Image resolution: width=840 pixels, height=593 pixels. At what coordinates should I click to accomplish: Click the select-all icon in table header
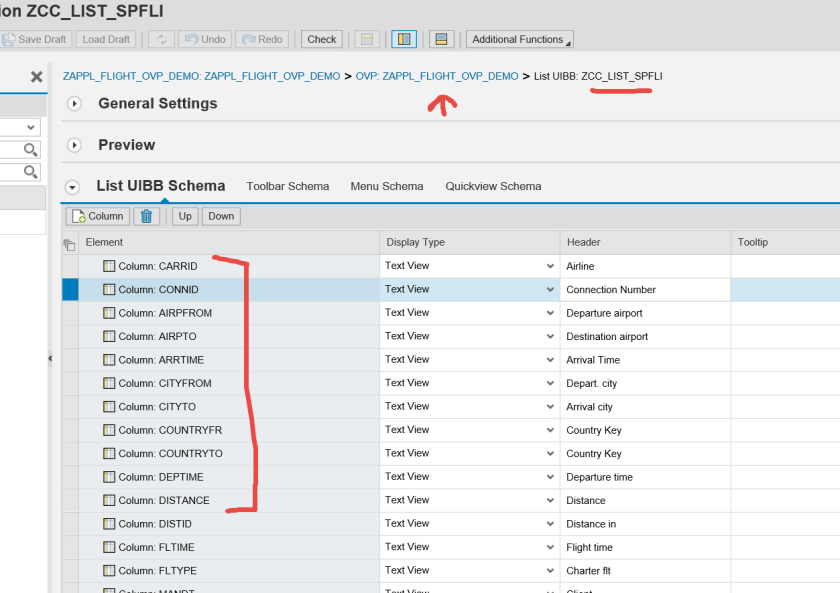click(x=69, y=243)
